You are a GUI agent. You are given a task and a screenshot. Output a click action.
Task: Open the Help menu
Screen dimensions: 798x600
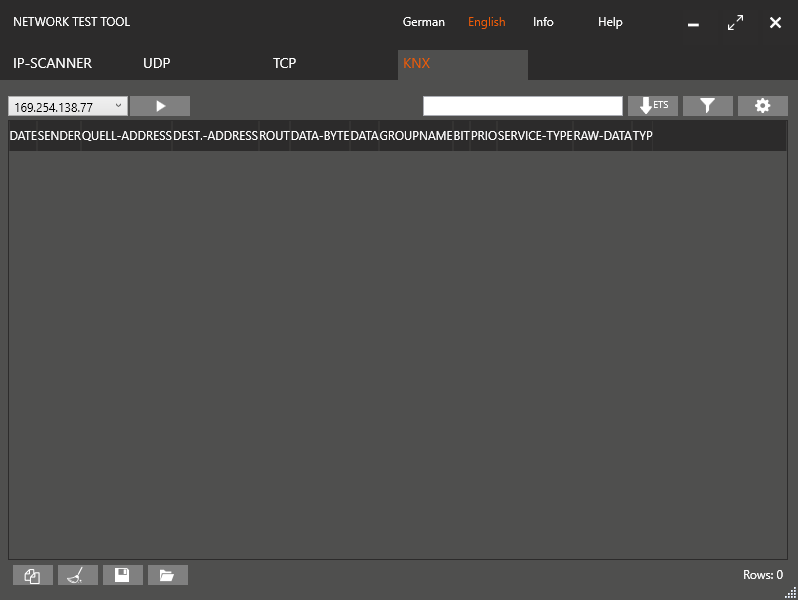610,22
